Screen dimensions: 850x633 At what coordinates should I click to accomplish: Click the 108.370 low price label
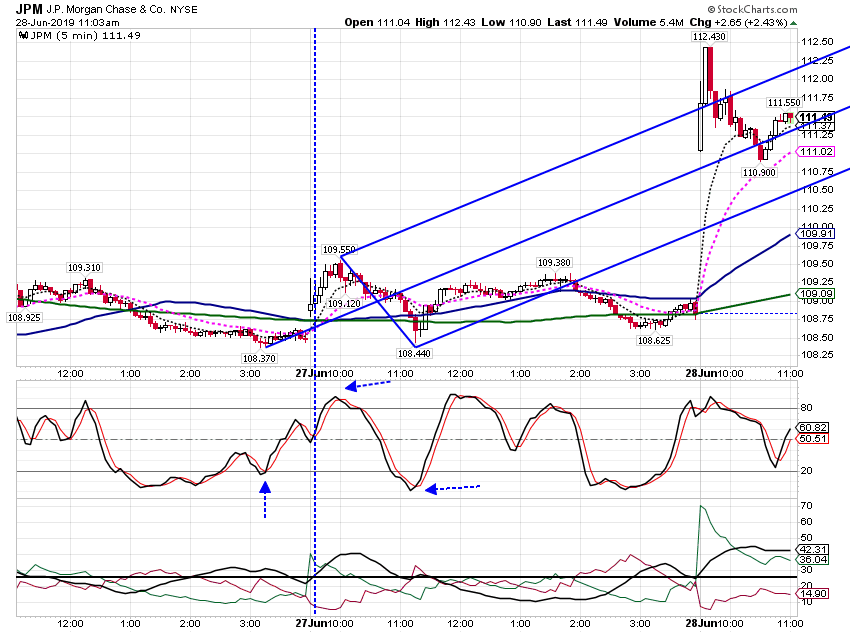pyautogui.click(x=259, y=358)
